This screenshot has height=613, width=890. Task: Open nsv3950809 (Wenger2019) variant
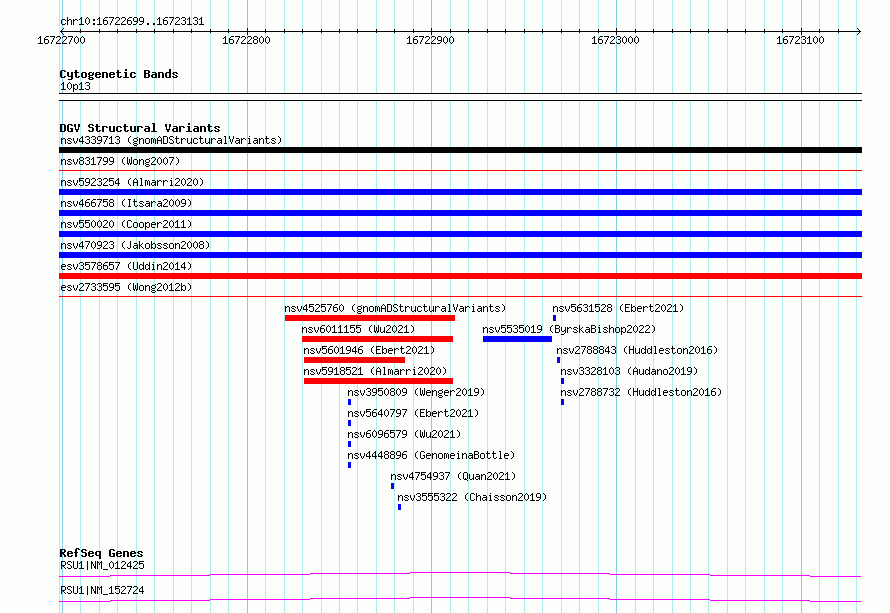click(x=416, y=392)
